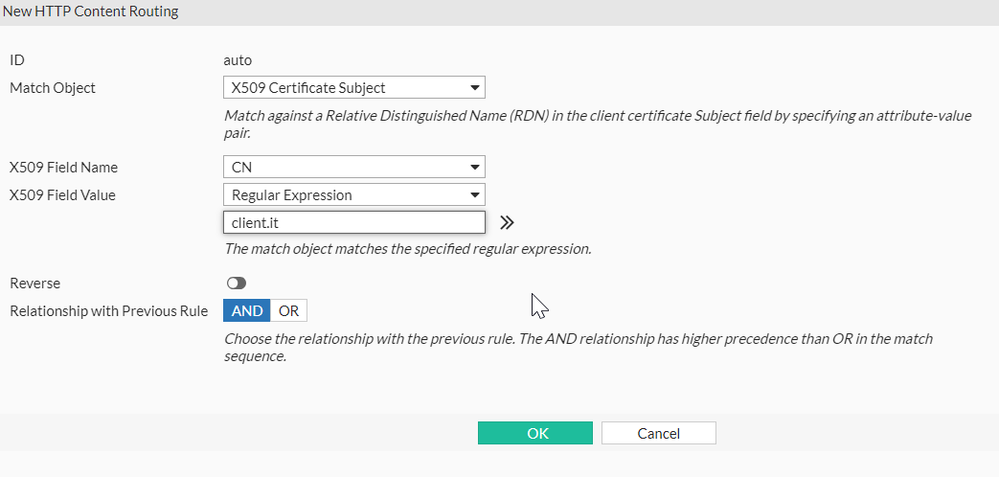
Task: Select AND relationship with previous rule
Action: 247,311
